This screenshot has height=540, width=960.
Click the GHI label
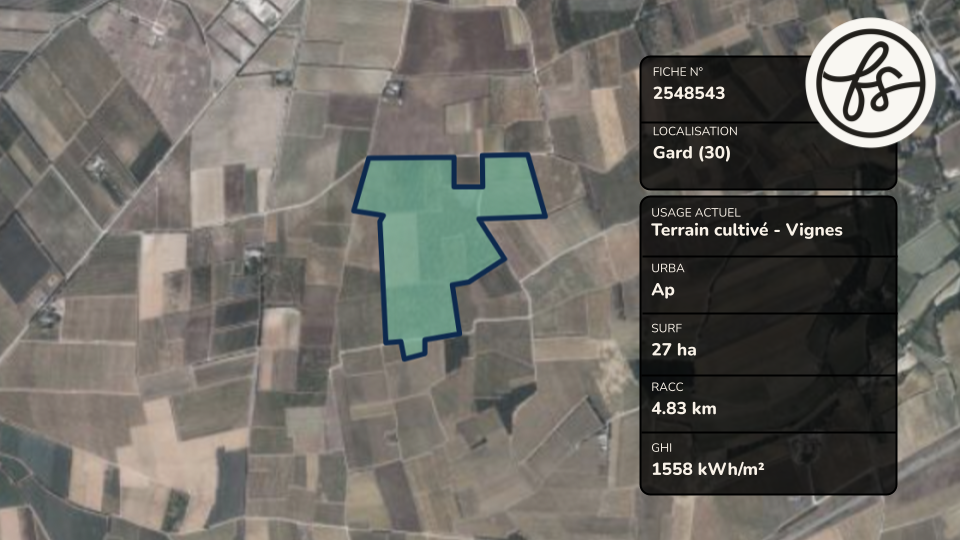coord(662,448)
